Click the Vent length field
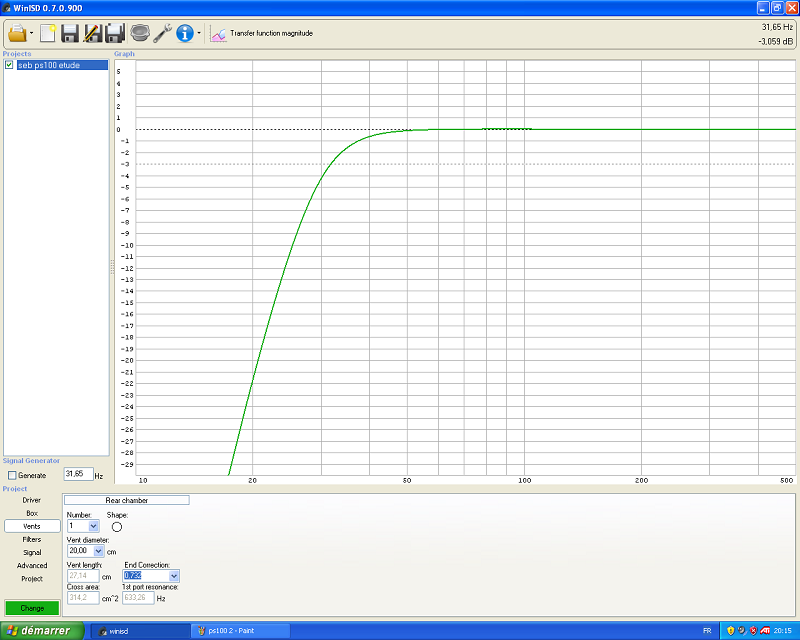Viewport: 800px width, 640px height. point(83,576)
